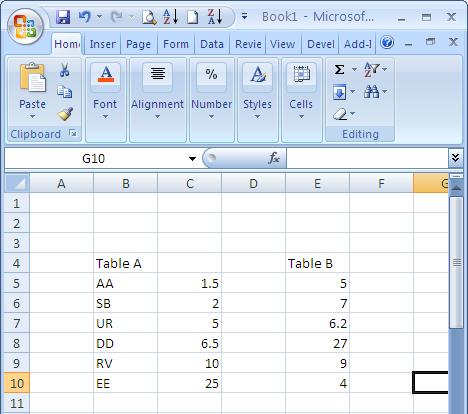468x414 pixels.
Task: Click the AutoSum sigma icon
Action: tap(339, 70)
